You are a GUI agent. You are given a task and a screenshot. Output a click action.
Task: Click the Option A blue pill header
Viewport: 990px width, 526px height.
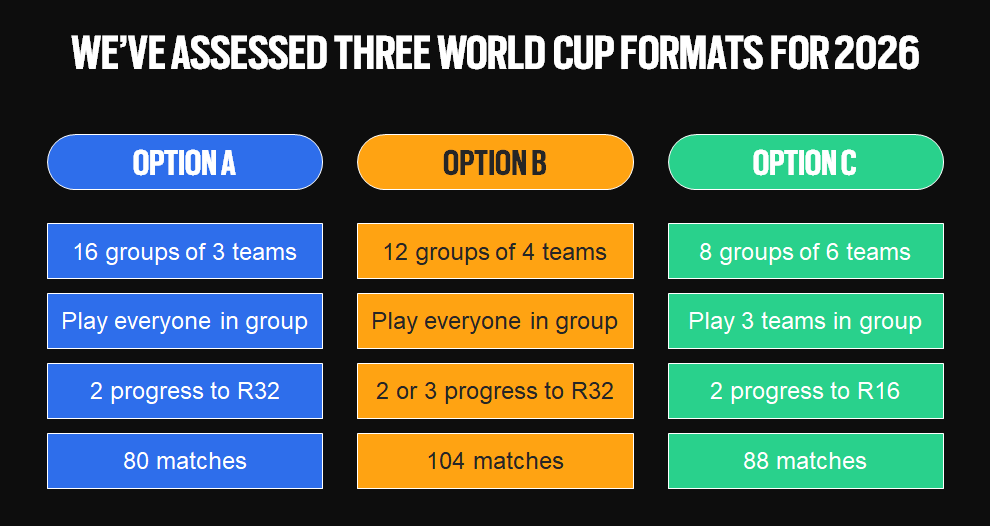pyautogui.click(x=185, y=162)
